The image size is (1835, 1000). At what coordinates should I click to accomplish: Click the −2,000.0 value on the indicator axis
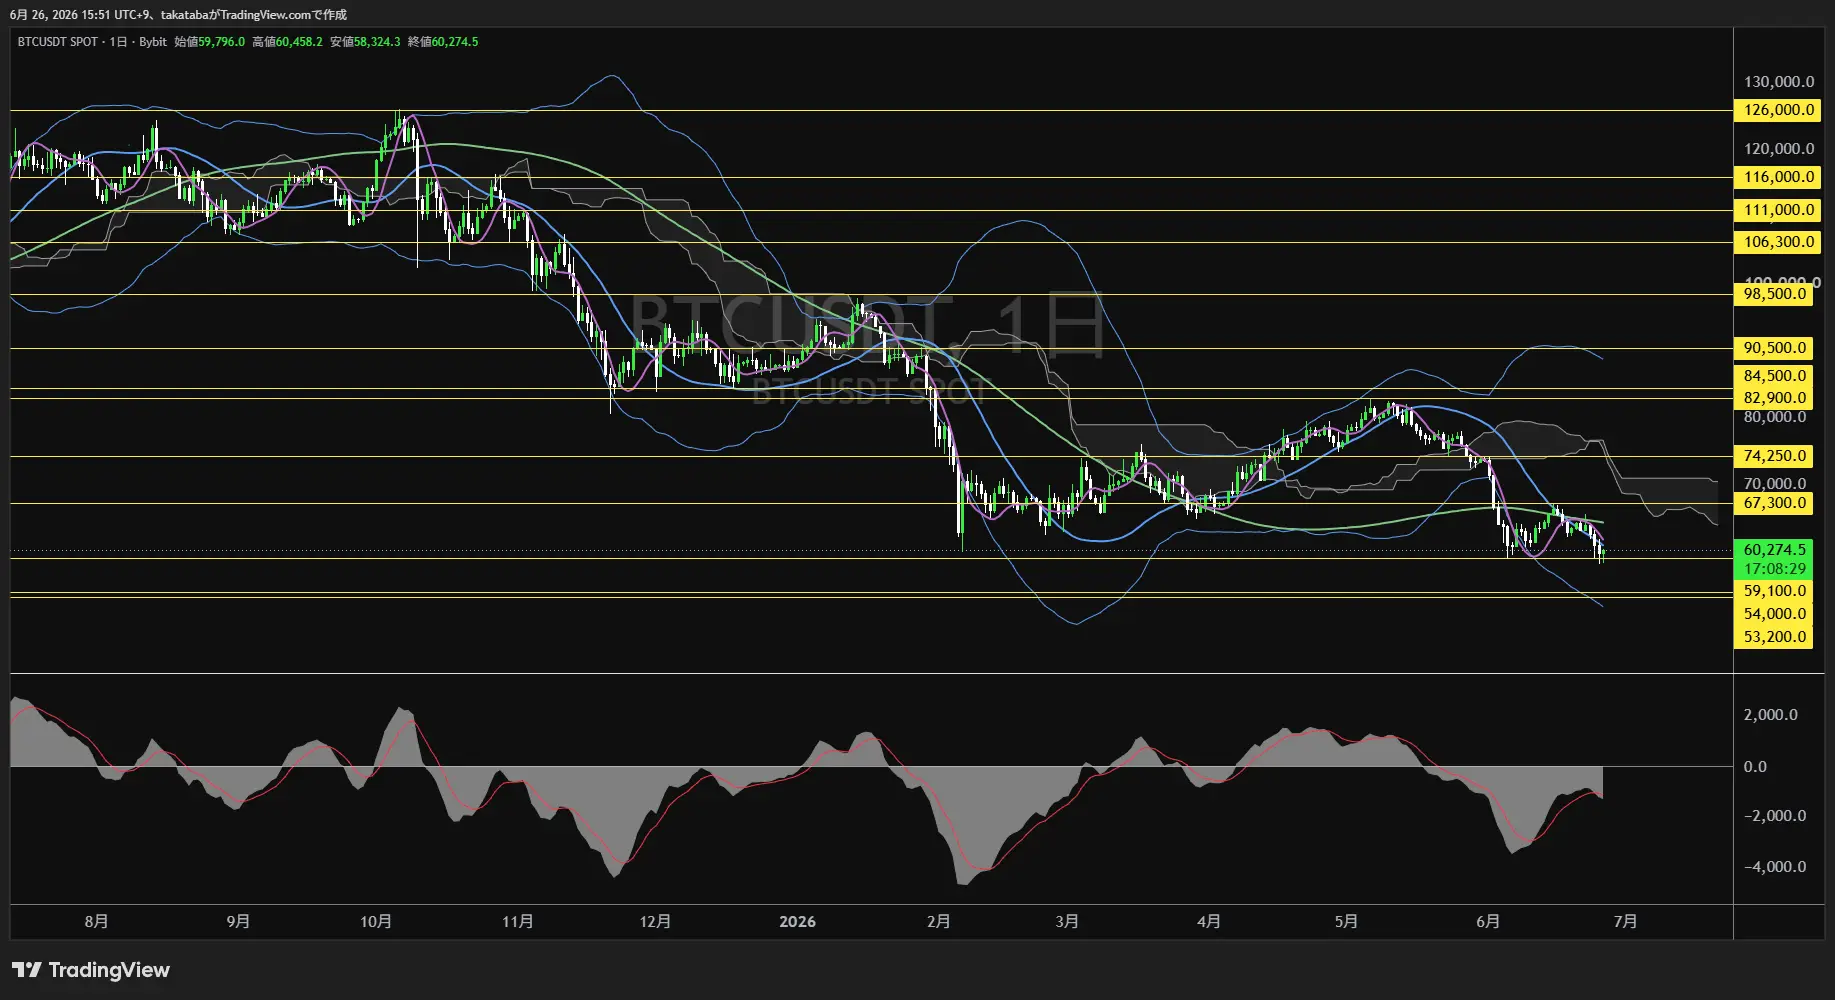coord(1775,816)
